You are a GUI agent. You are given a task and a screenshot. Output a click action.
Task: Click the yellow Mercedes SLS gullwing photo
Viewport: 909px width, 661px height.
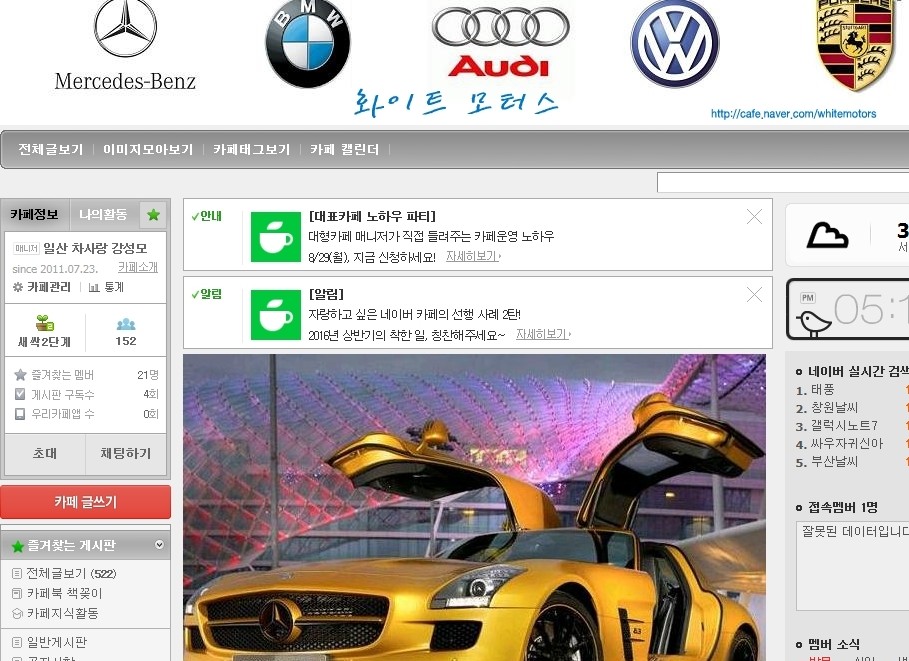[474, 507]
